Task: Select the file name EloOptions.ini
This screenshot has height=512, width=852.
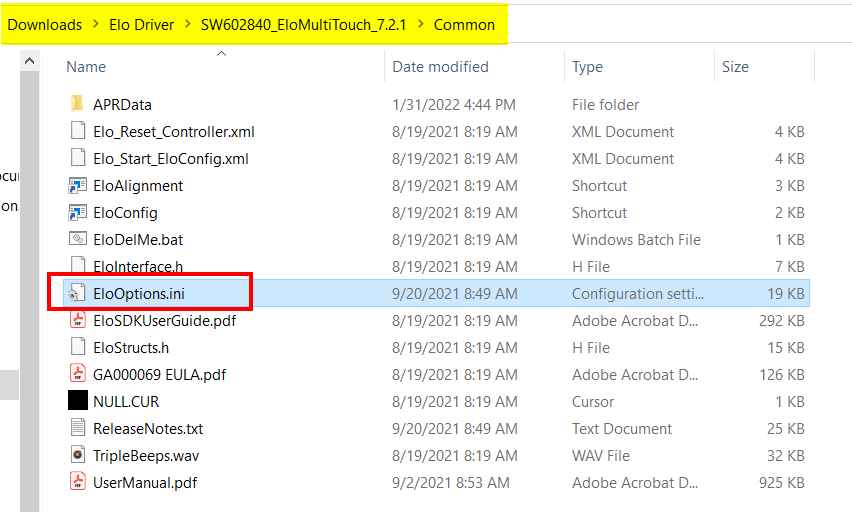Action: click(139, 294)
